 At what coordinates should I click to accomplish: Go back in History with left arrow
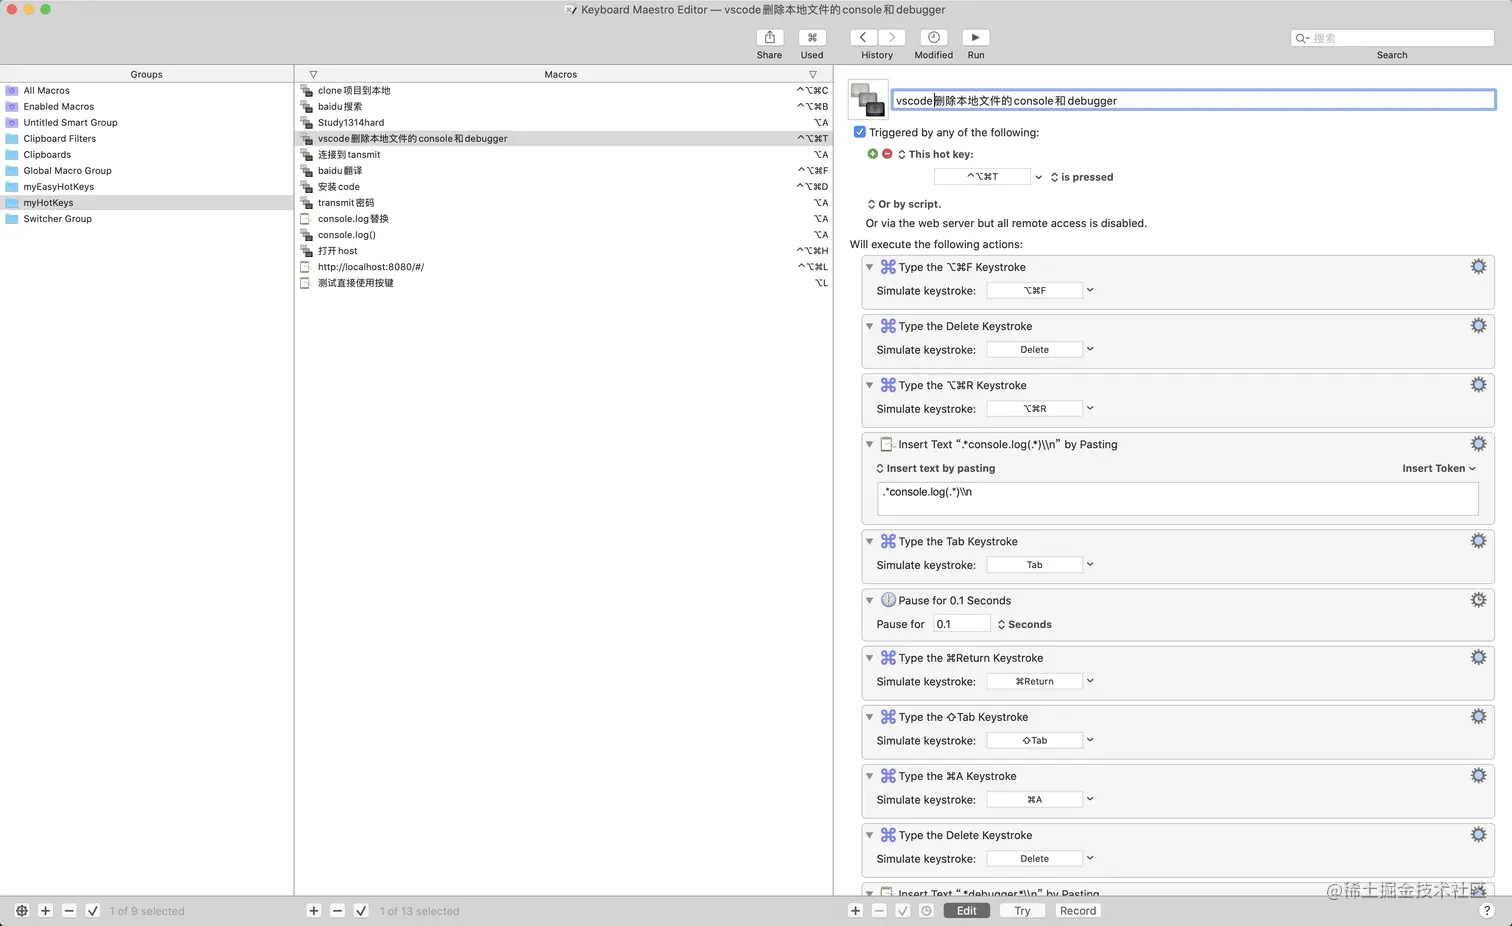[863, 37]
